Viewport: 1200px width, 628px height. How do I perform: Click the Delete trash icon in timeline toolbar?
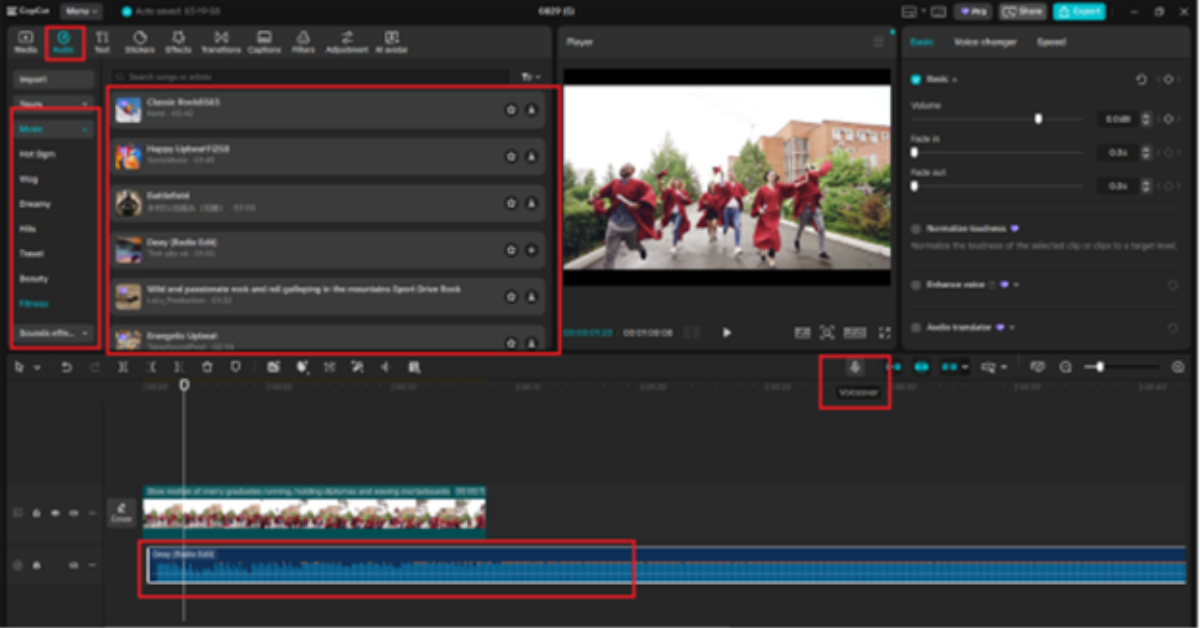207,368
